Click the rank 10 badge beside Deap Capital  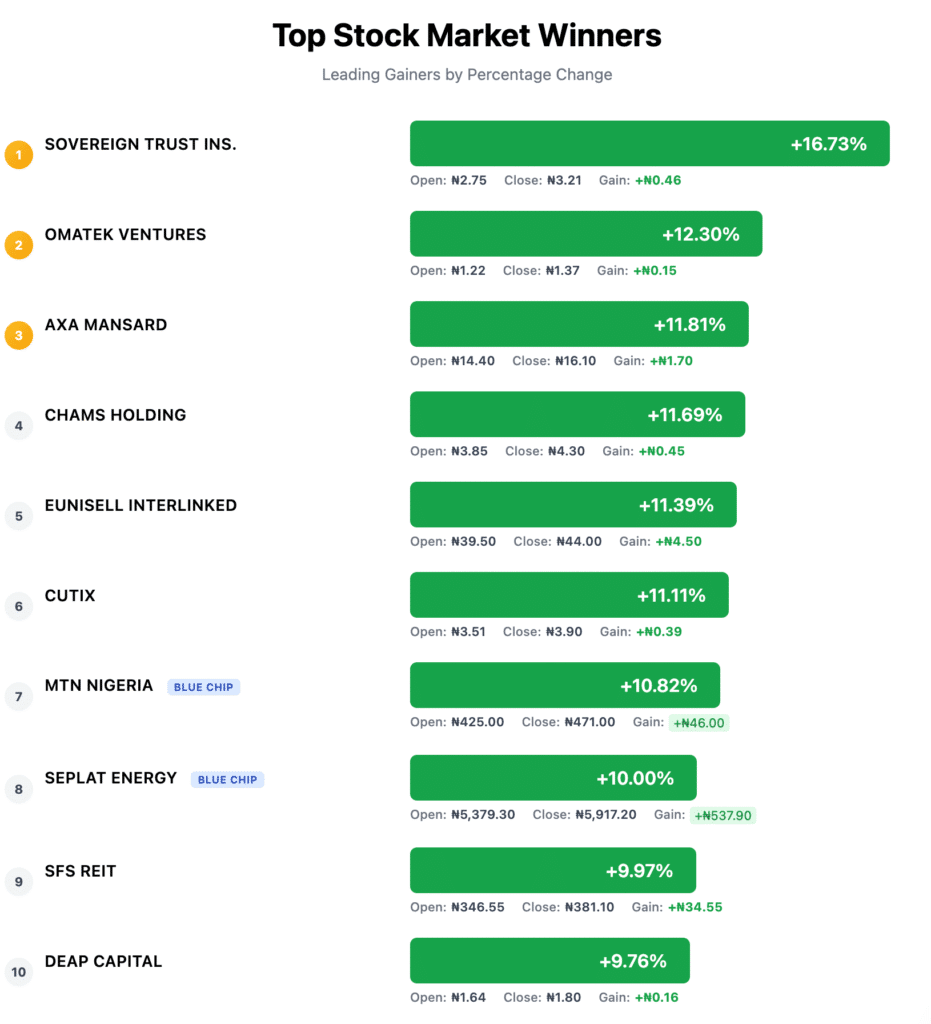click(x=19, y=971)
